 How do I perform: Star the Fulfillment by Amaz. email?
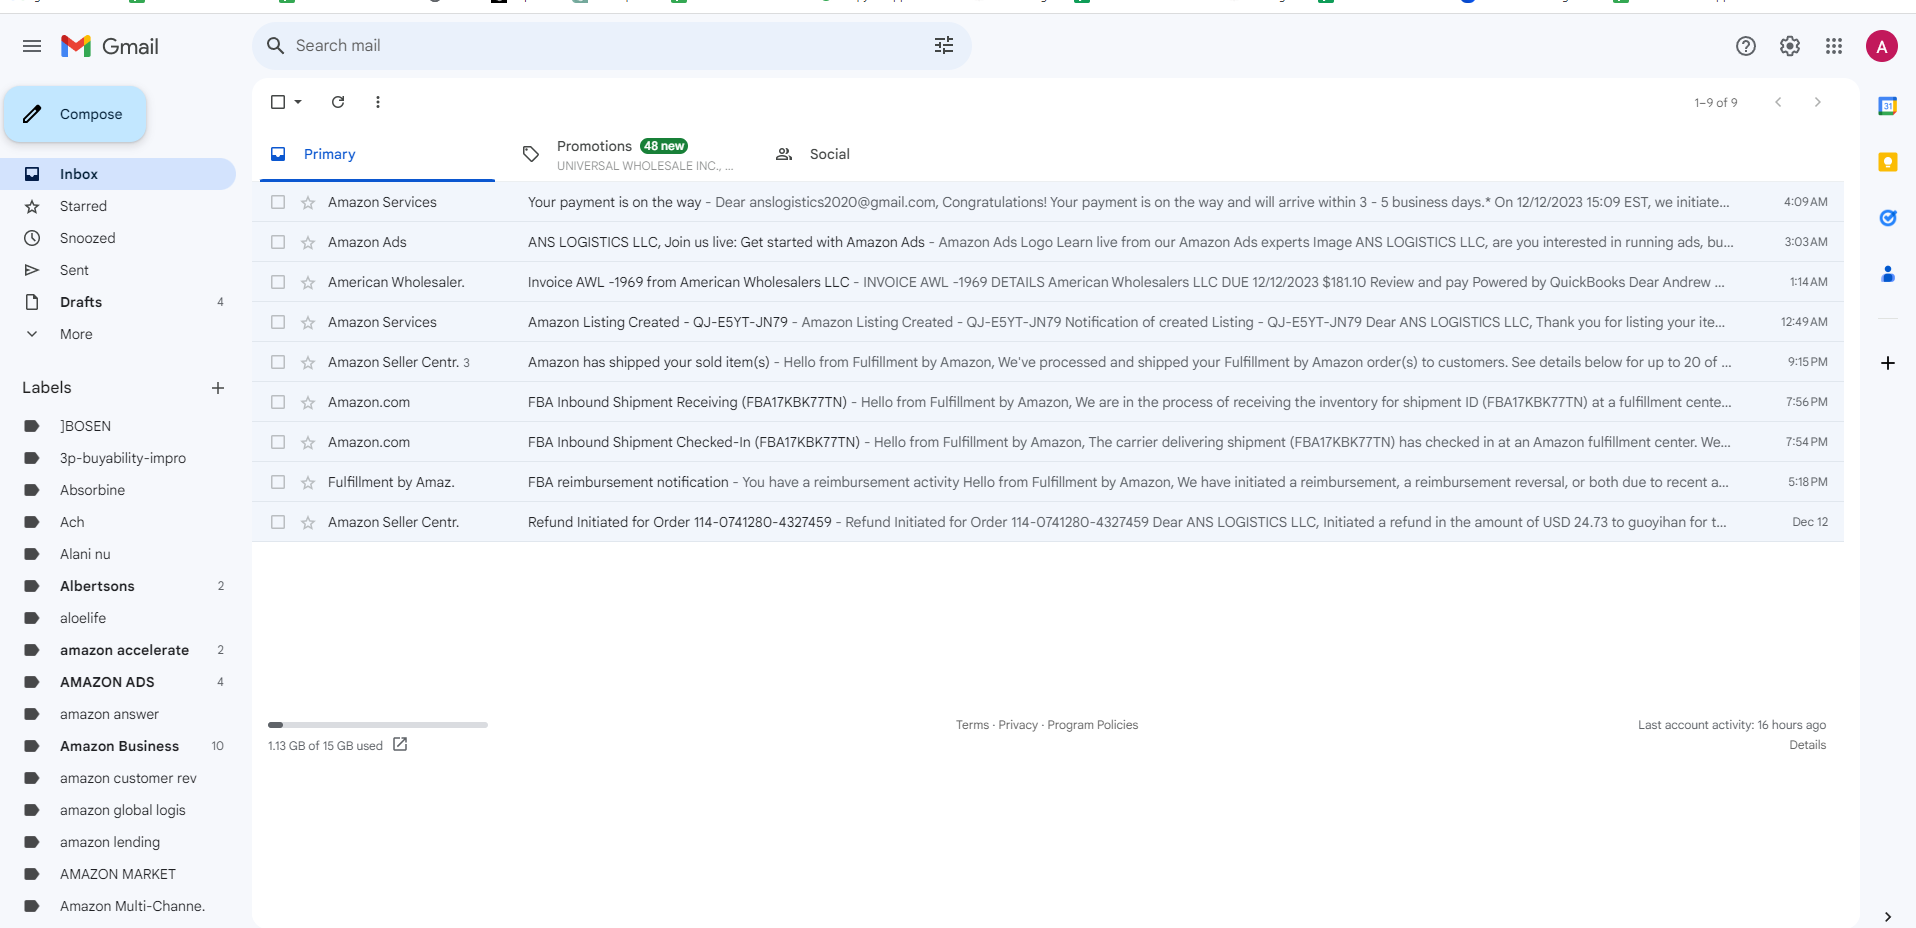(x=308, y=482)
